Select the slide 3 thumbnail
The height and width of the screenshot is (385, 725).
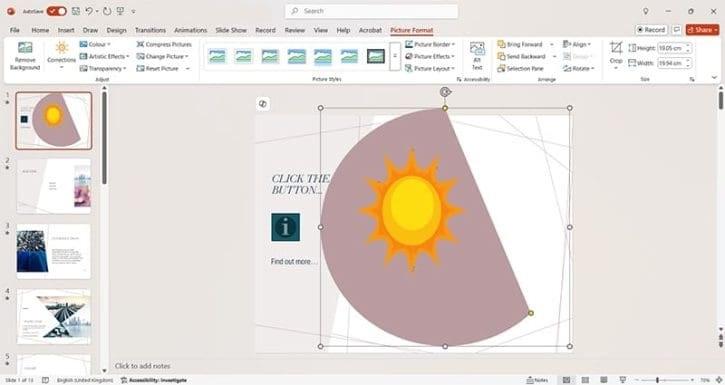coord(54,251)
